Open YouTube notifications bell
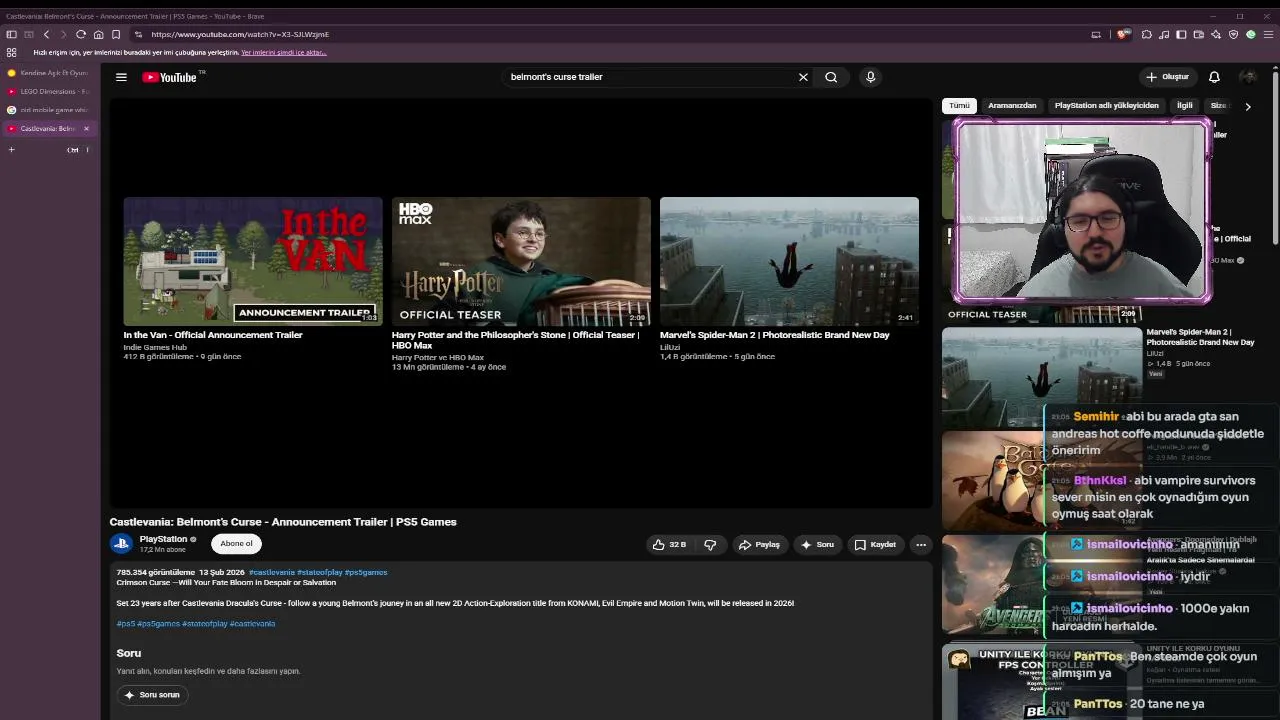The height and width of the screenshot is (720, 1280). click(1214, 77)
